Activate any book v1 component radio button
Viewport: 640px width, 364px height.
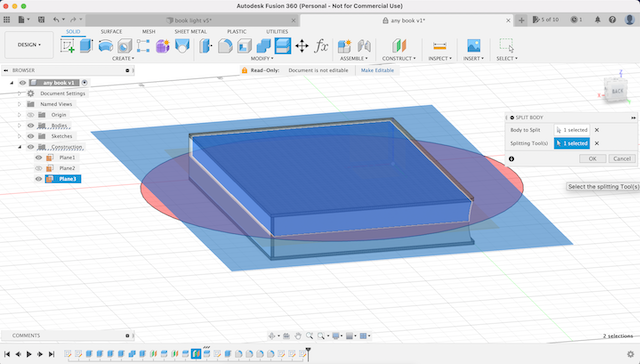click(84, 82)
